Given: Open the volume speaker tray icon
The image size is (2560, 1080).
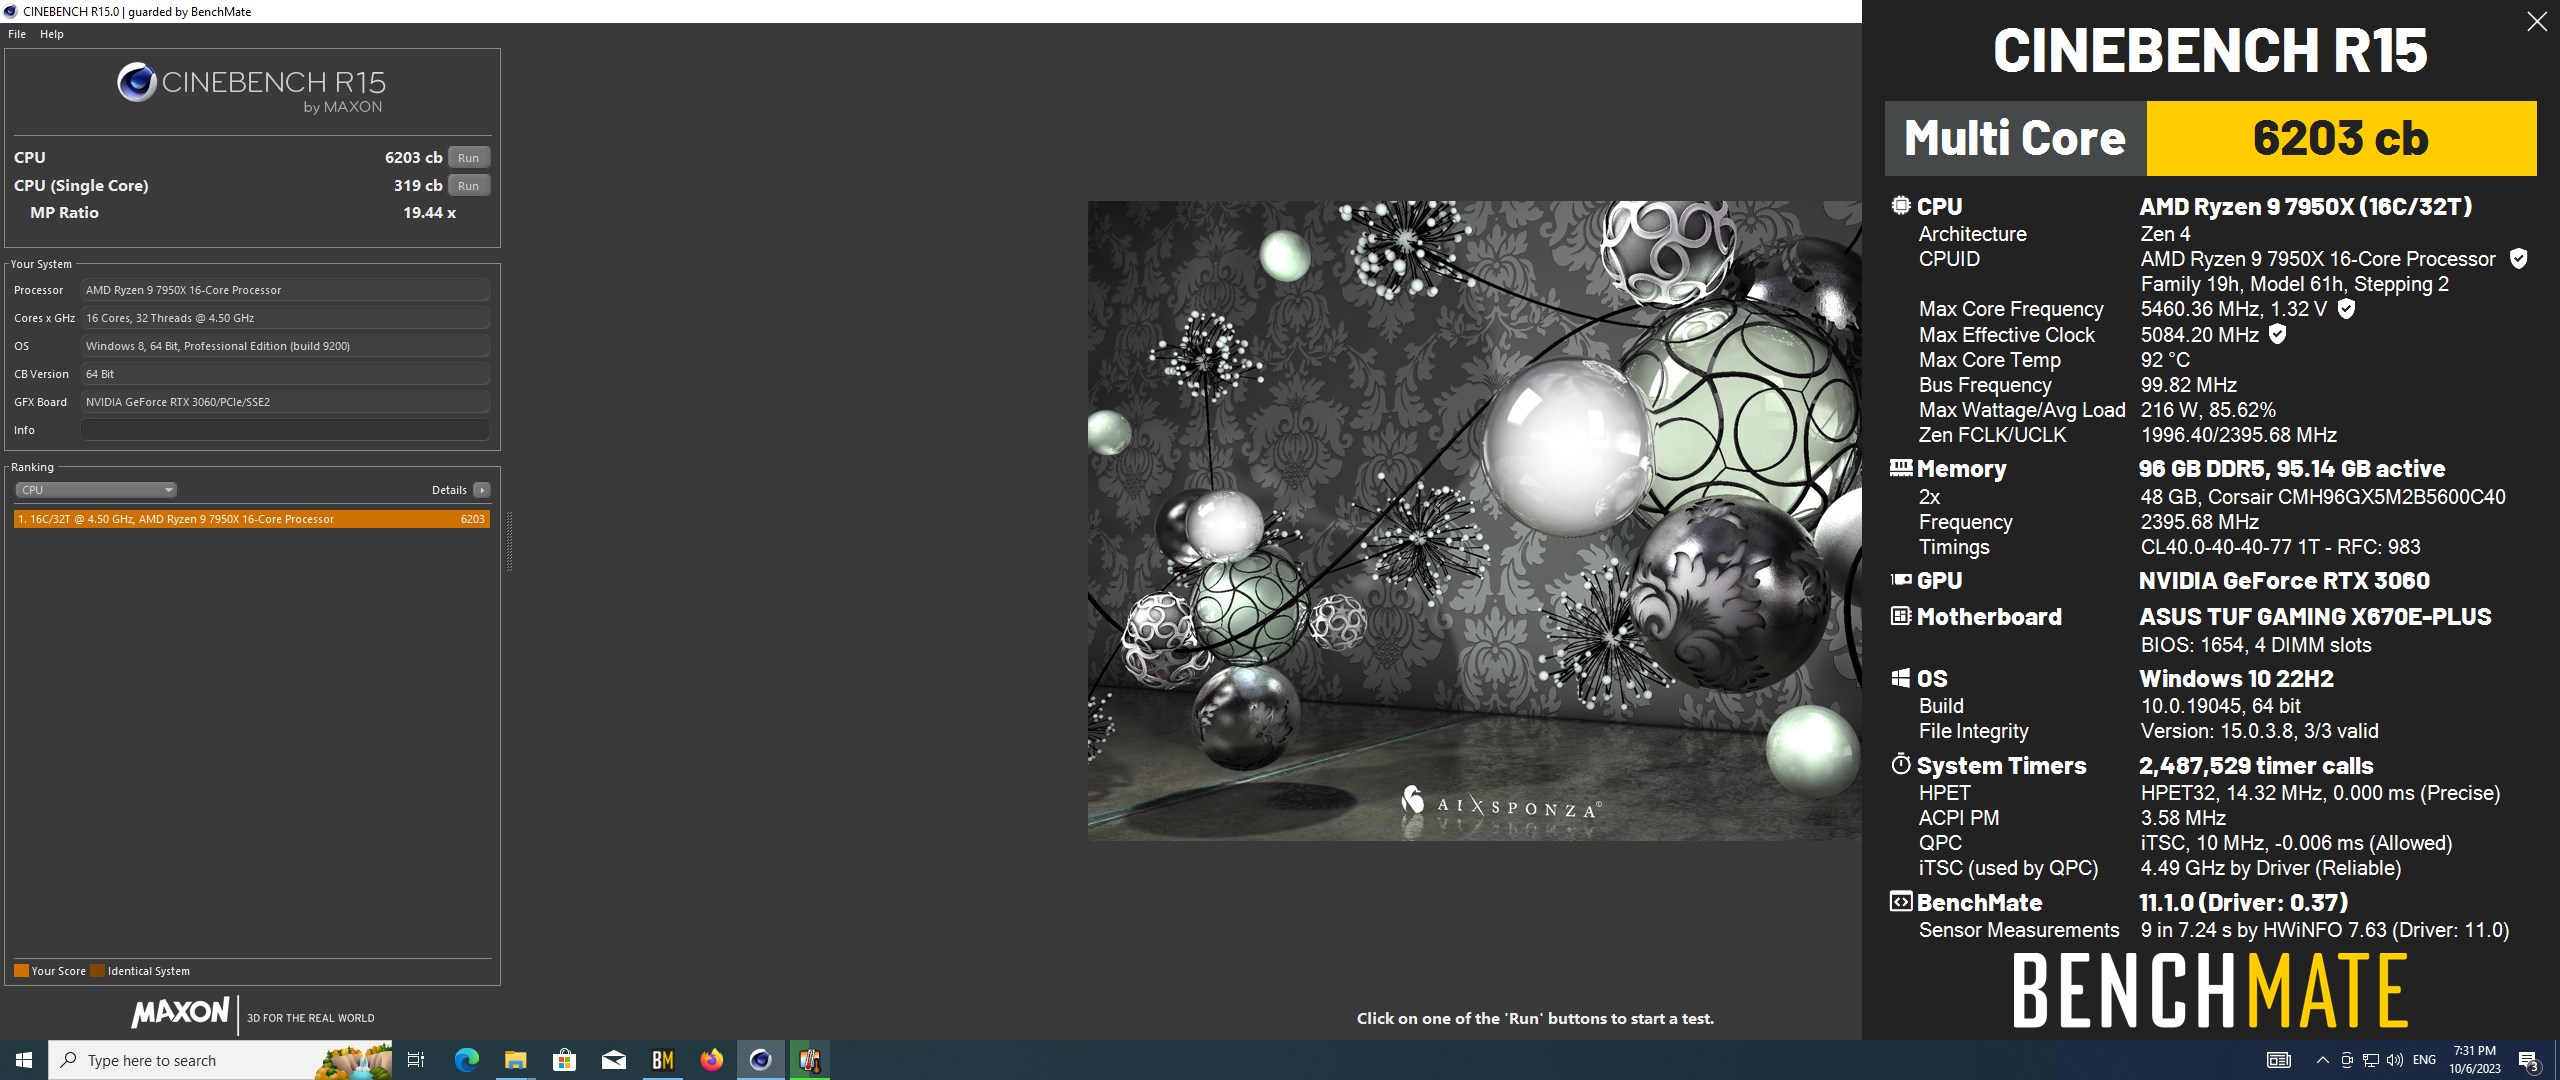Looking at the screenshot, I should (x=2394, y=1060).
